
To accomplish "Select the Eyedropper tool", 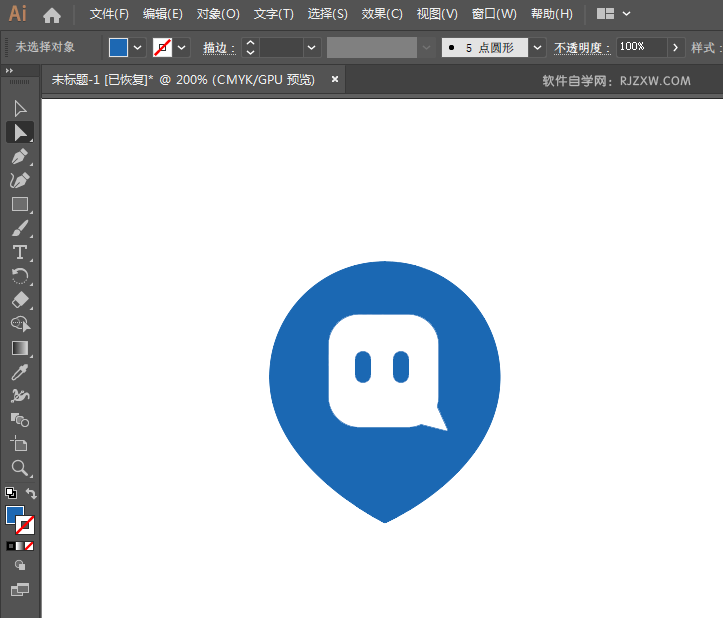I will point(20,372).
